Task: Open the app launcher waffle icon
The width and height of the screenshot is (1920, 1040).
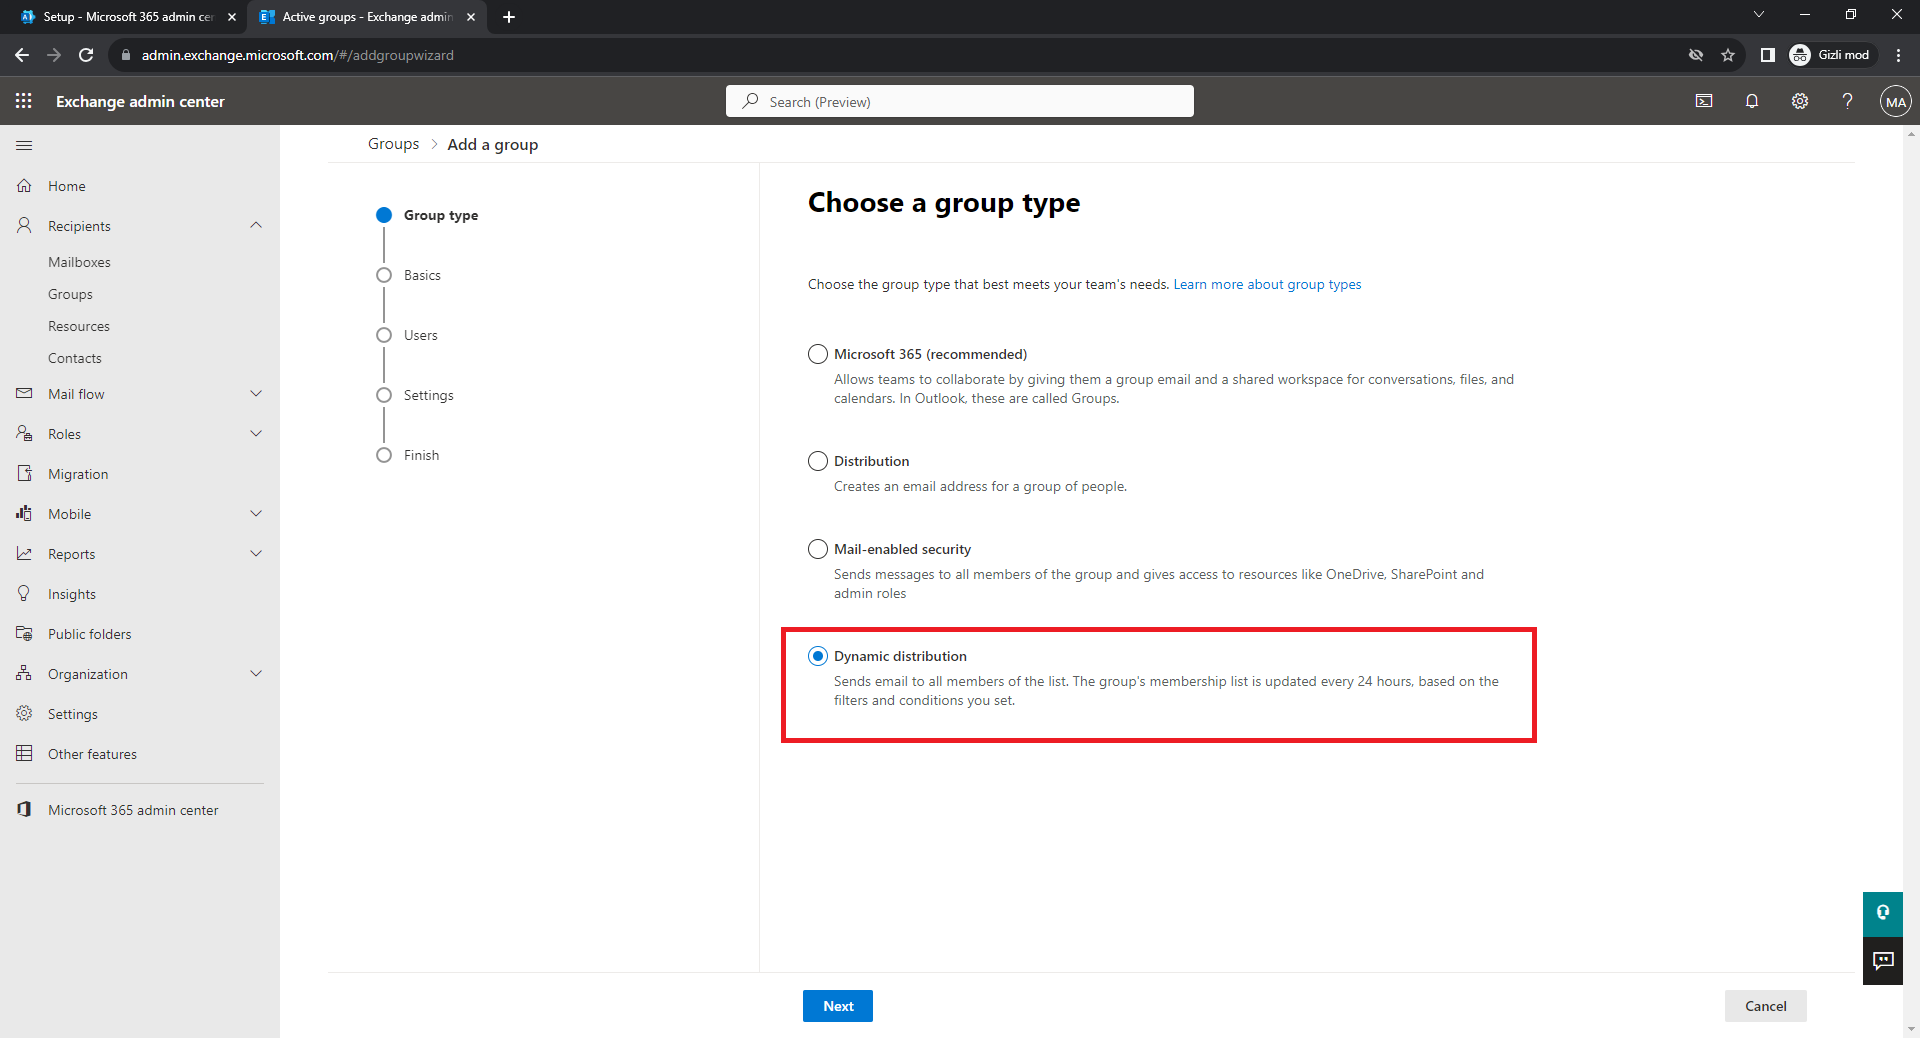Action: pyautogui.click(x=24, y=101)
